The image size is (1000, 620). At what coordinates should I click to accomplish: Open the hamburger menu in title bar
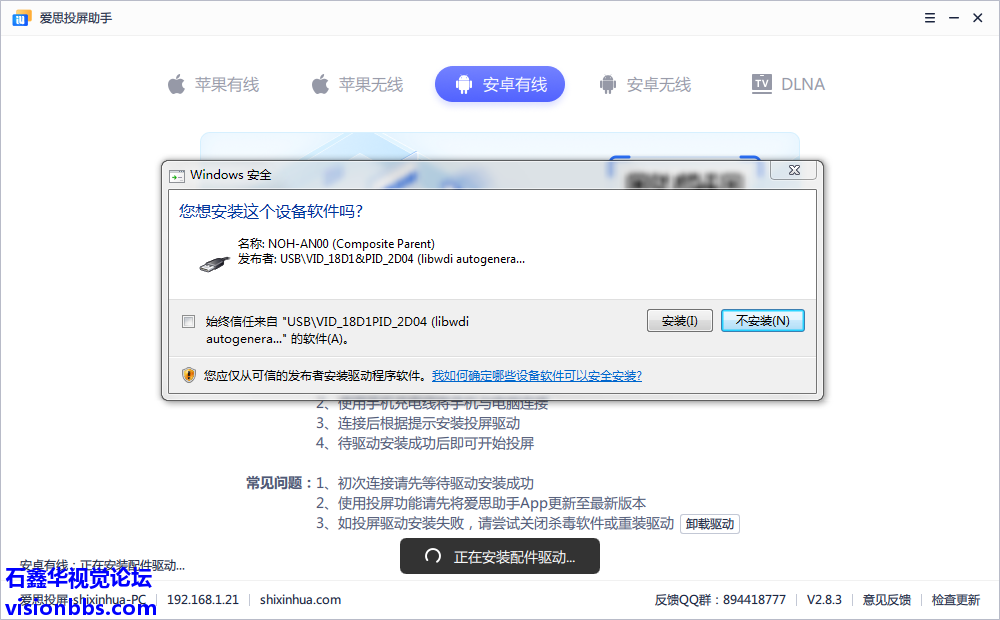(930, 18)
